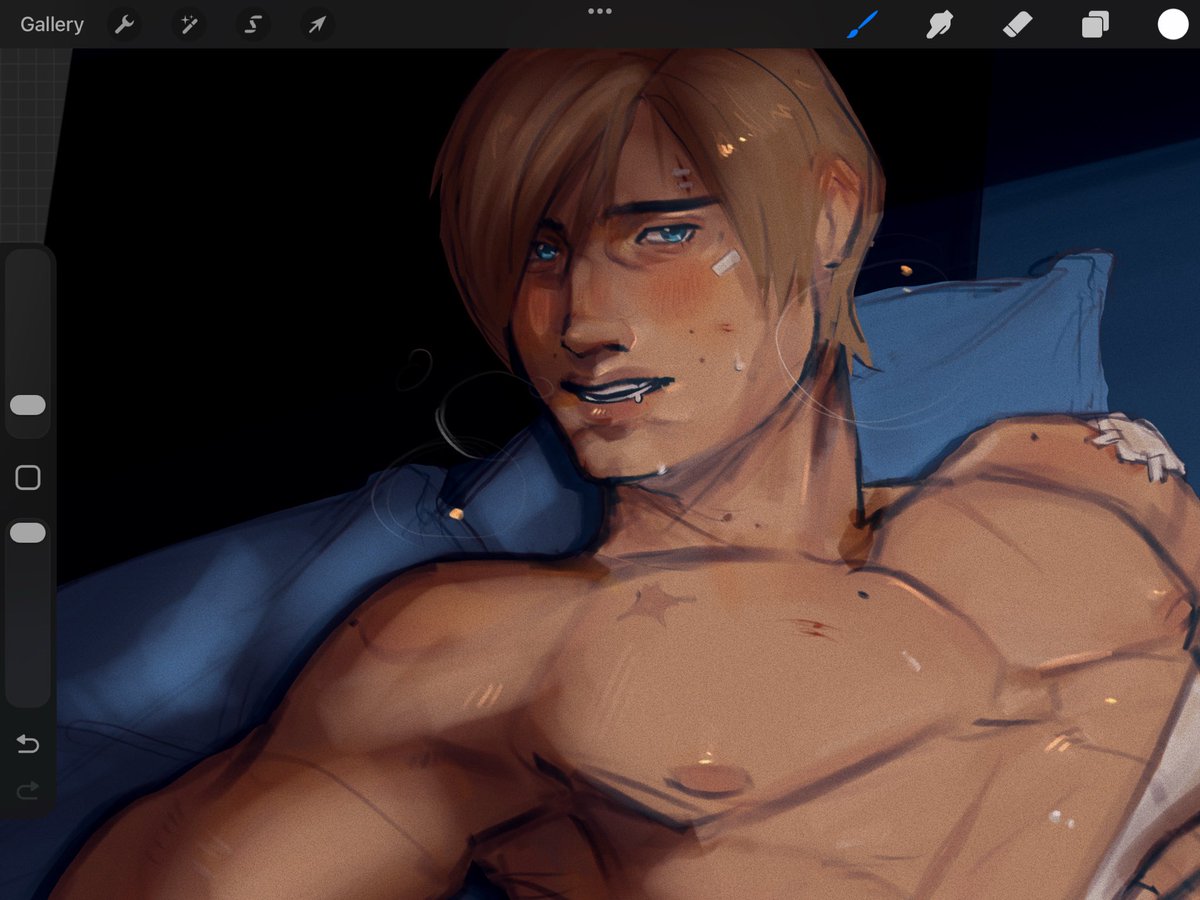Open the Actions wrench menu

(x=124, y=25)
